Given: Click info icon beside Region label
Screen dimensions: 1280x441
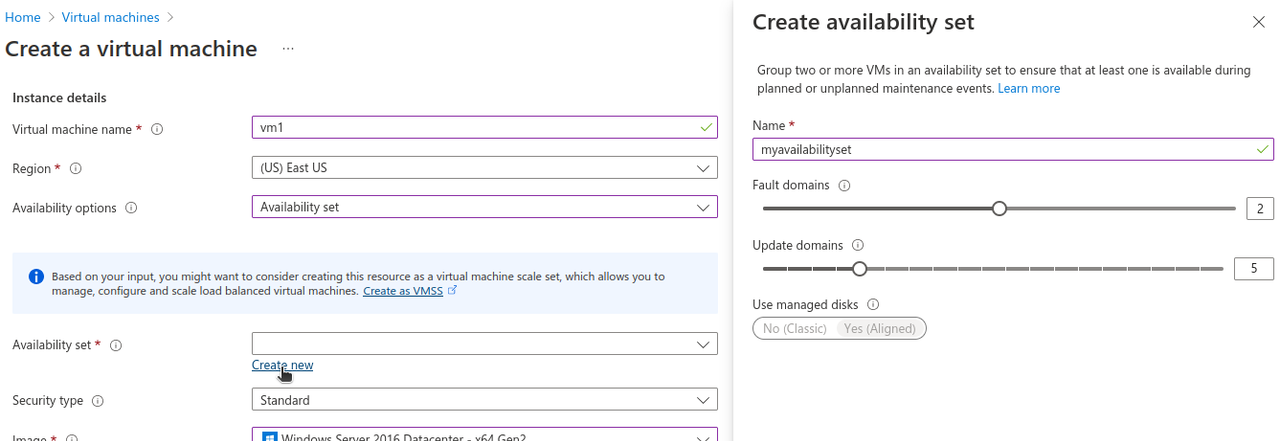Looking at the screenshot, I should [x=76, y=169].
